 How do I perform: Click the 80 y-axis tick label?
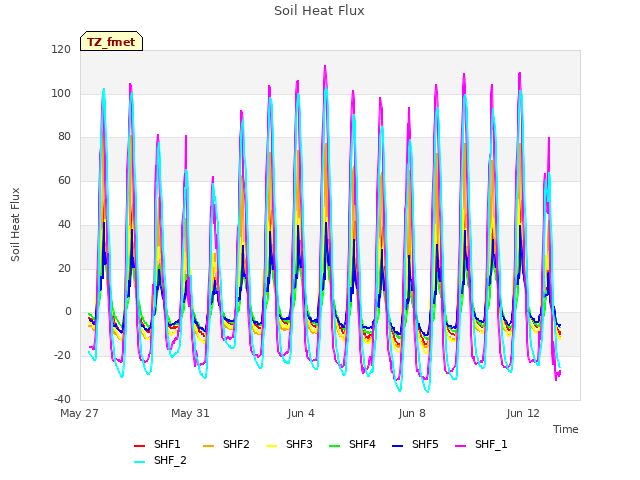pyautogui.click(x=64, y=136)
